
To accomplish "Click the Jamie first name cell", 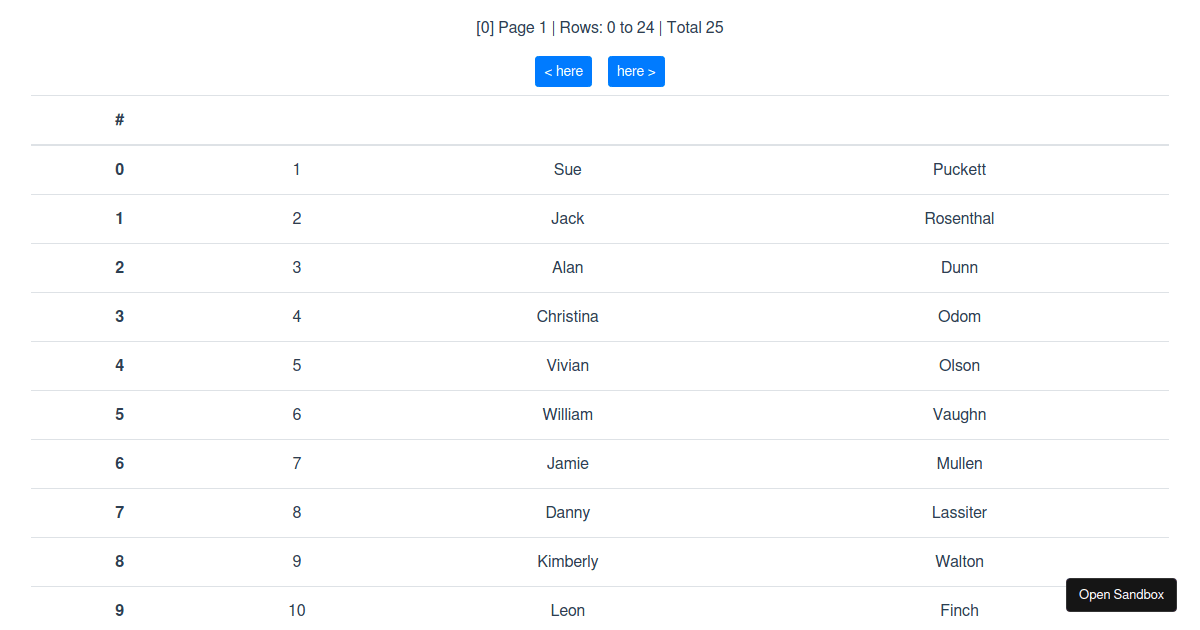I will point(567,463).
